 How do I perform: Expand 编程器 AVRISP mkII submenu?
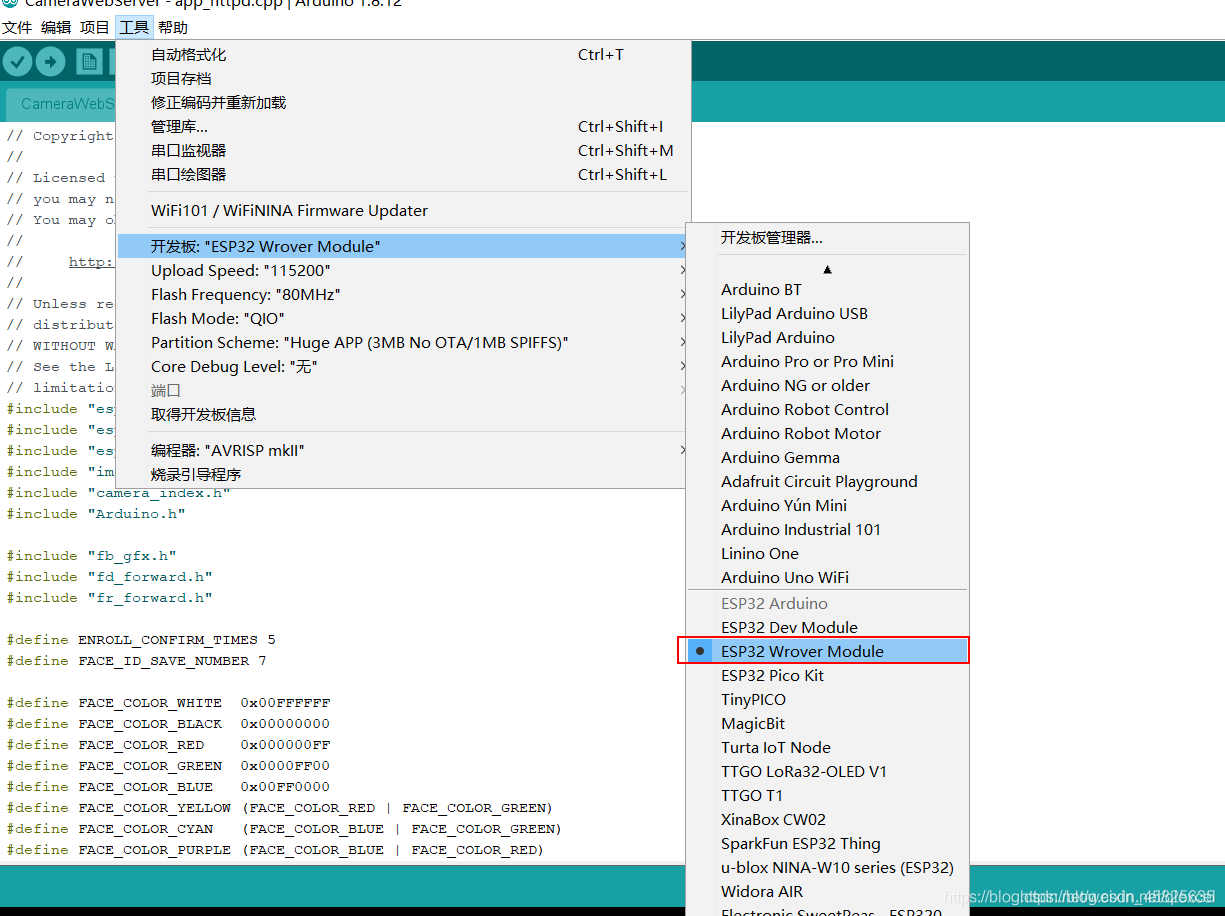pos(403,451)
